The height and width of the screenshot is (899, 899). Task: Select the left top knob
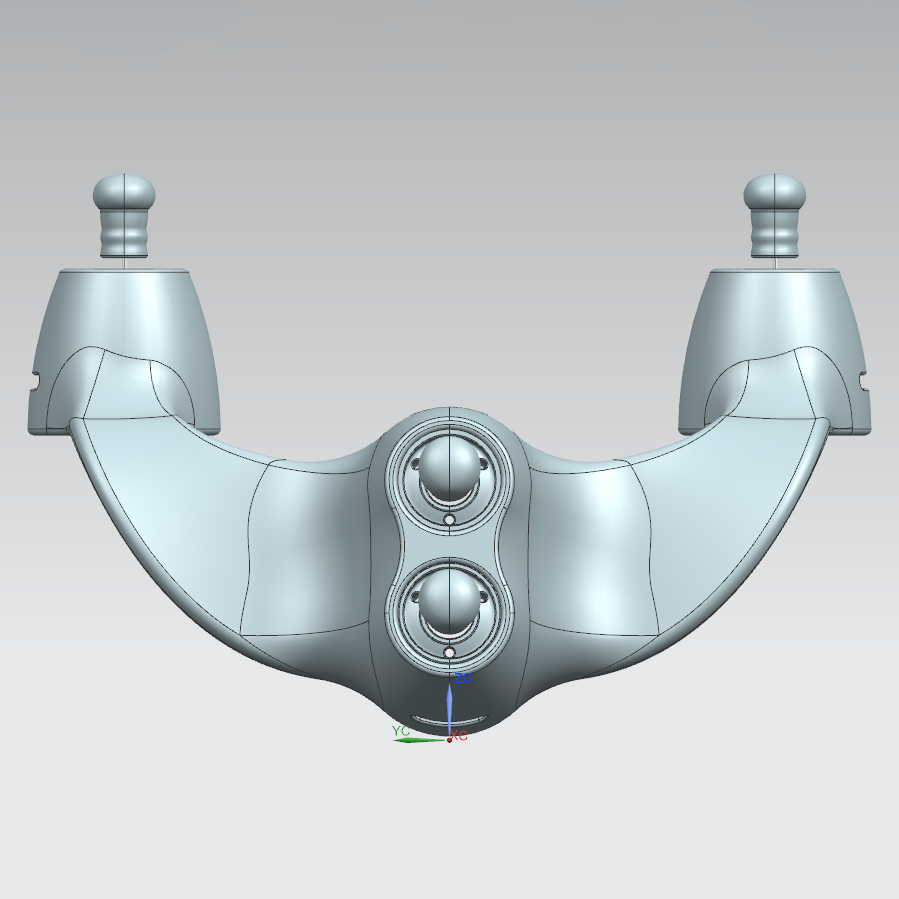click(x=124, y=215)
